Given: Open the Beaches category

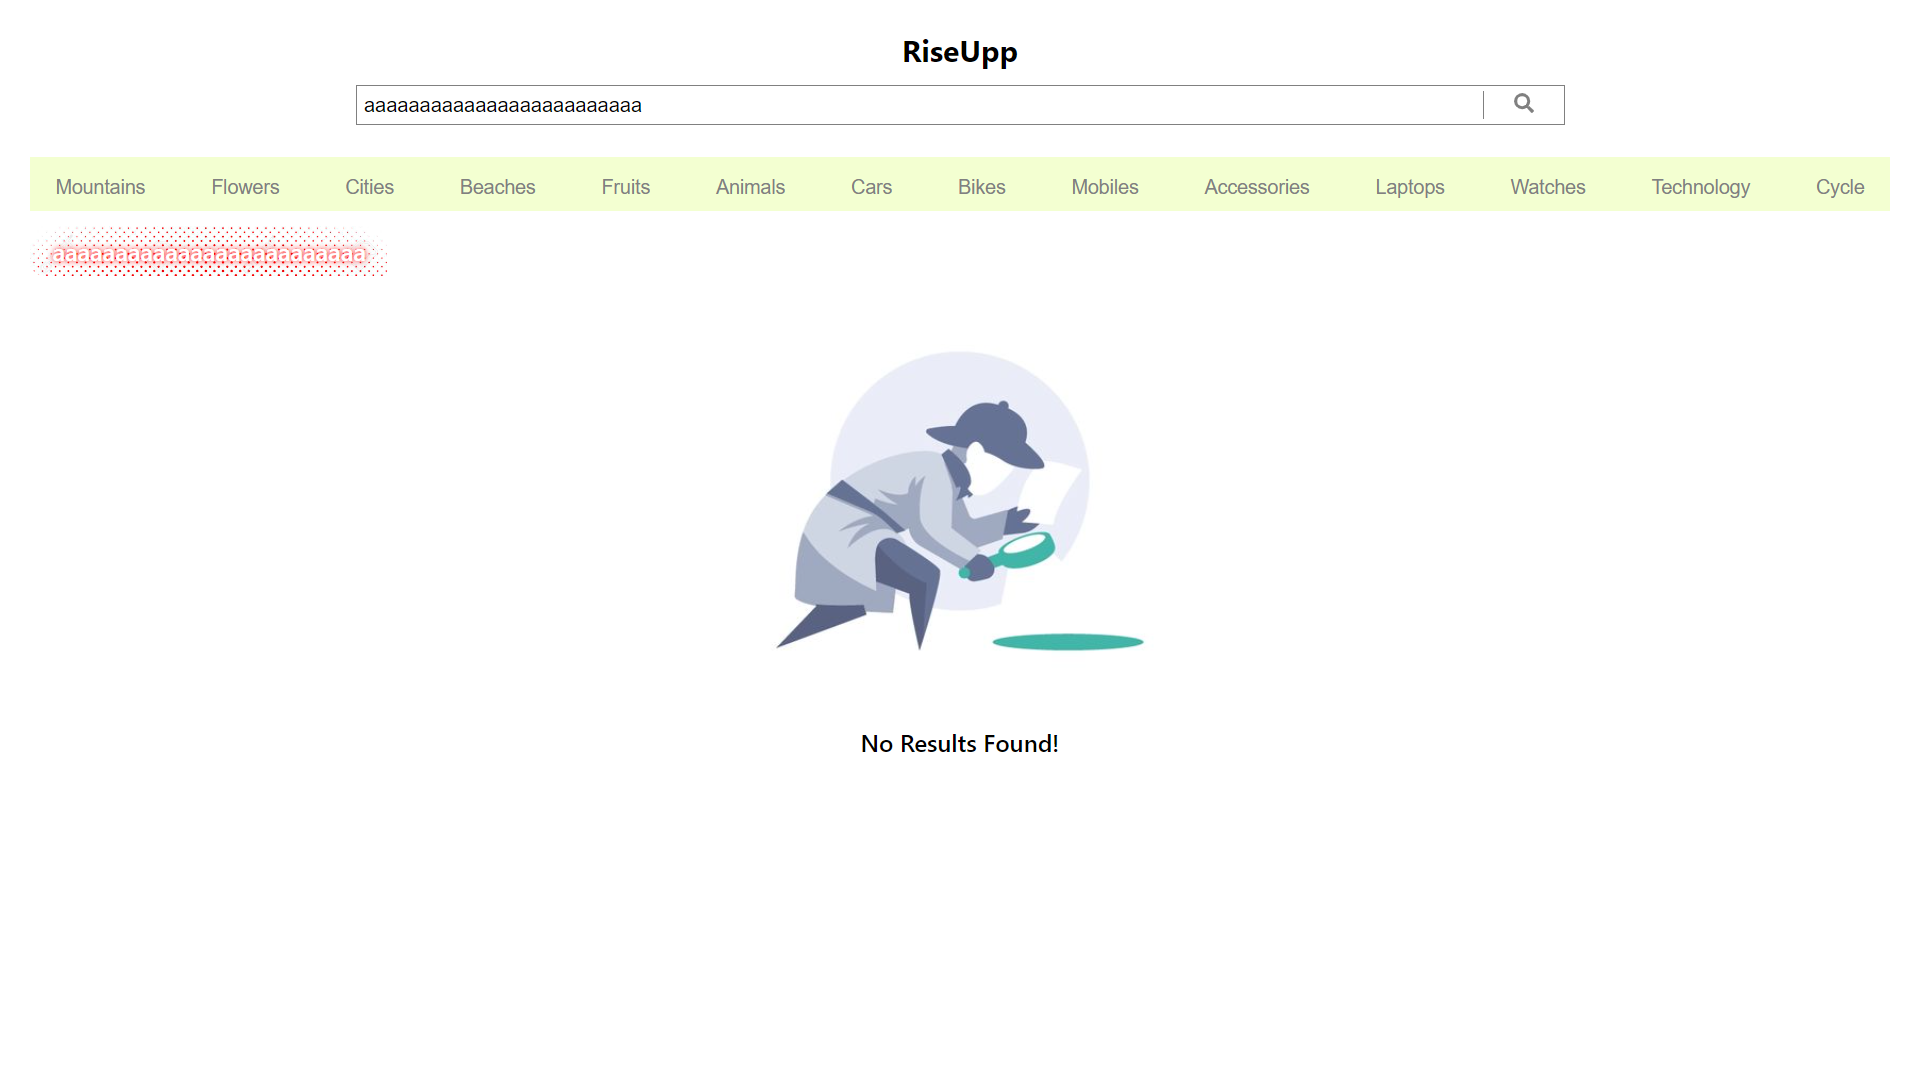Looking at the screenshot, I should 497,187.
